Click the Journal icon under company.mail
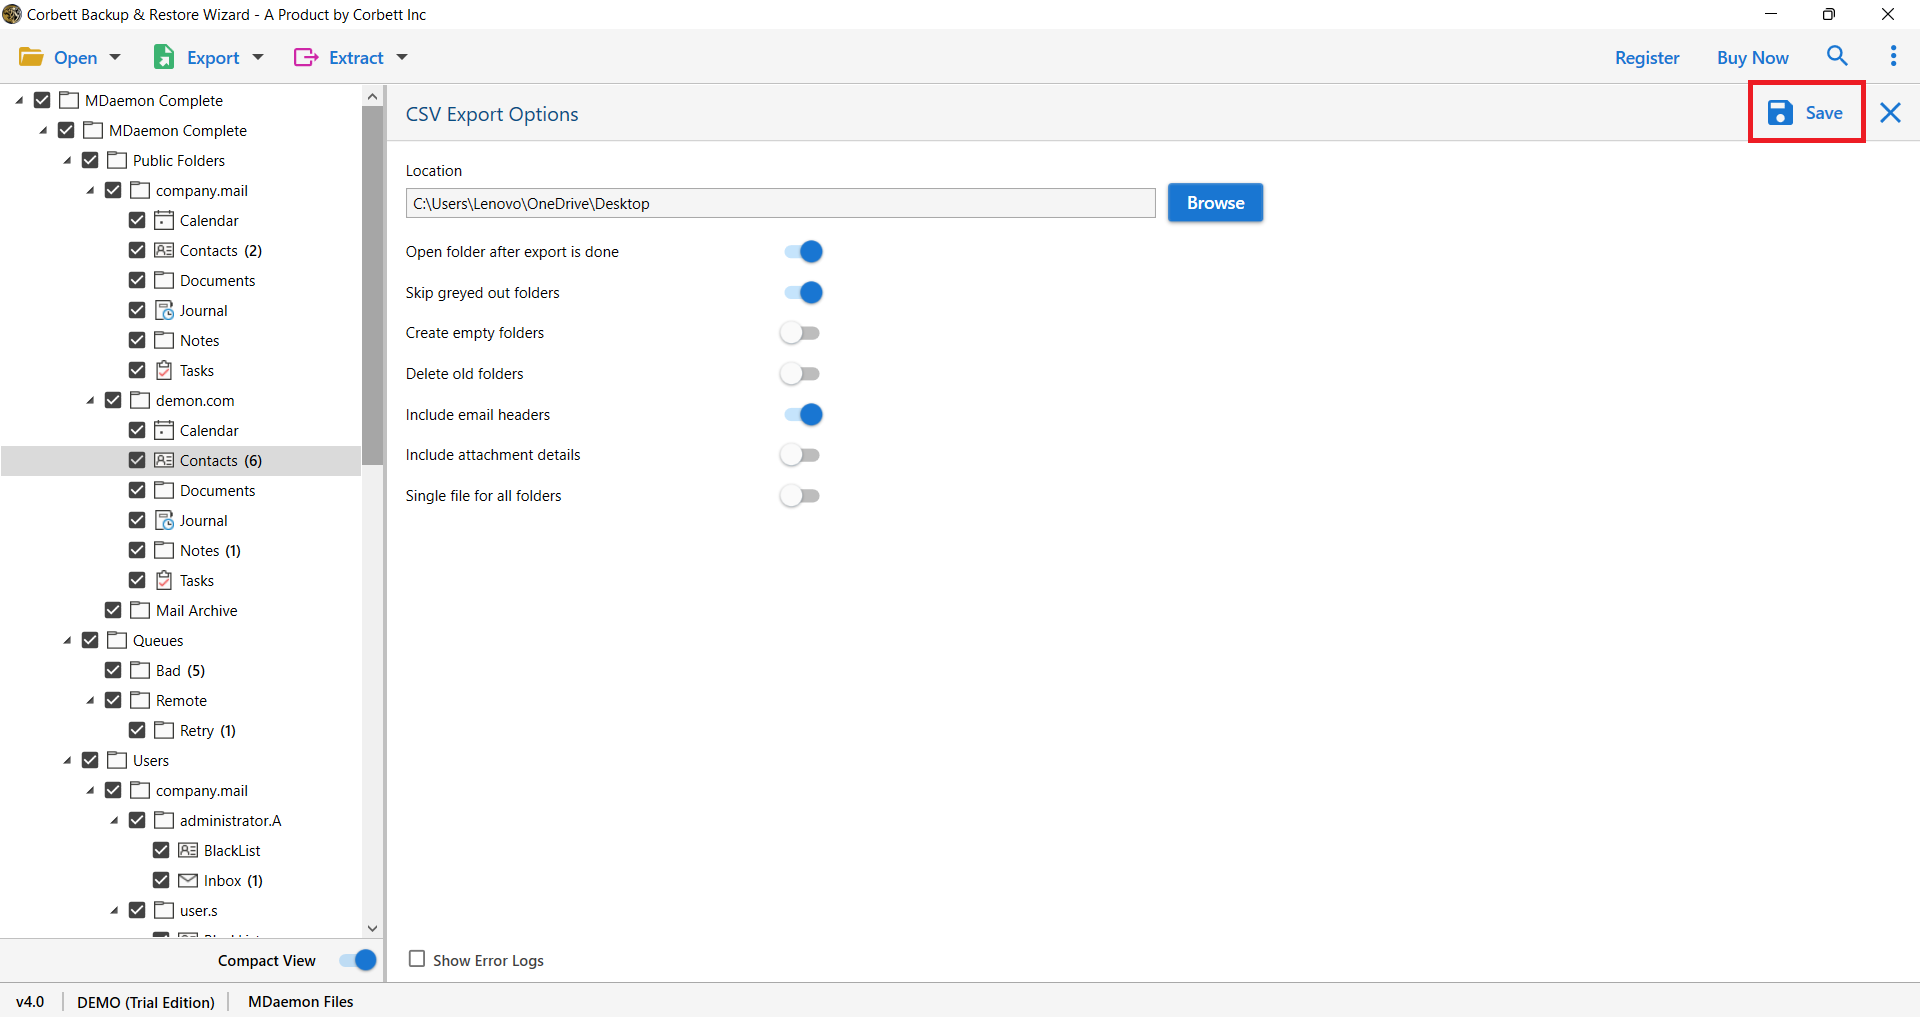The height and width of the screenshot is (1017, 1920). click(x=165, y=310)
